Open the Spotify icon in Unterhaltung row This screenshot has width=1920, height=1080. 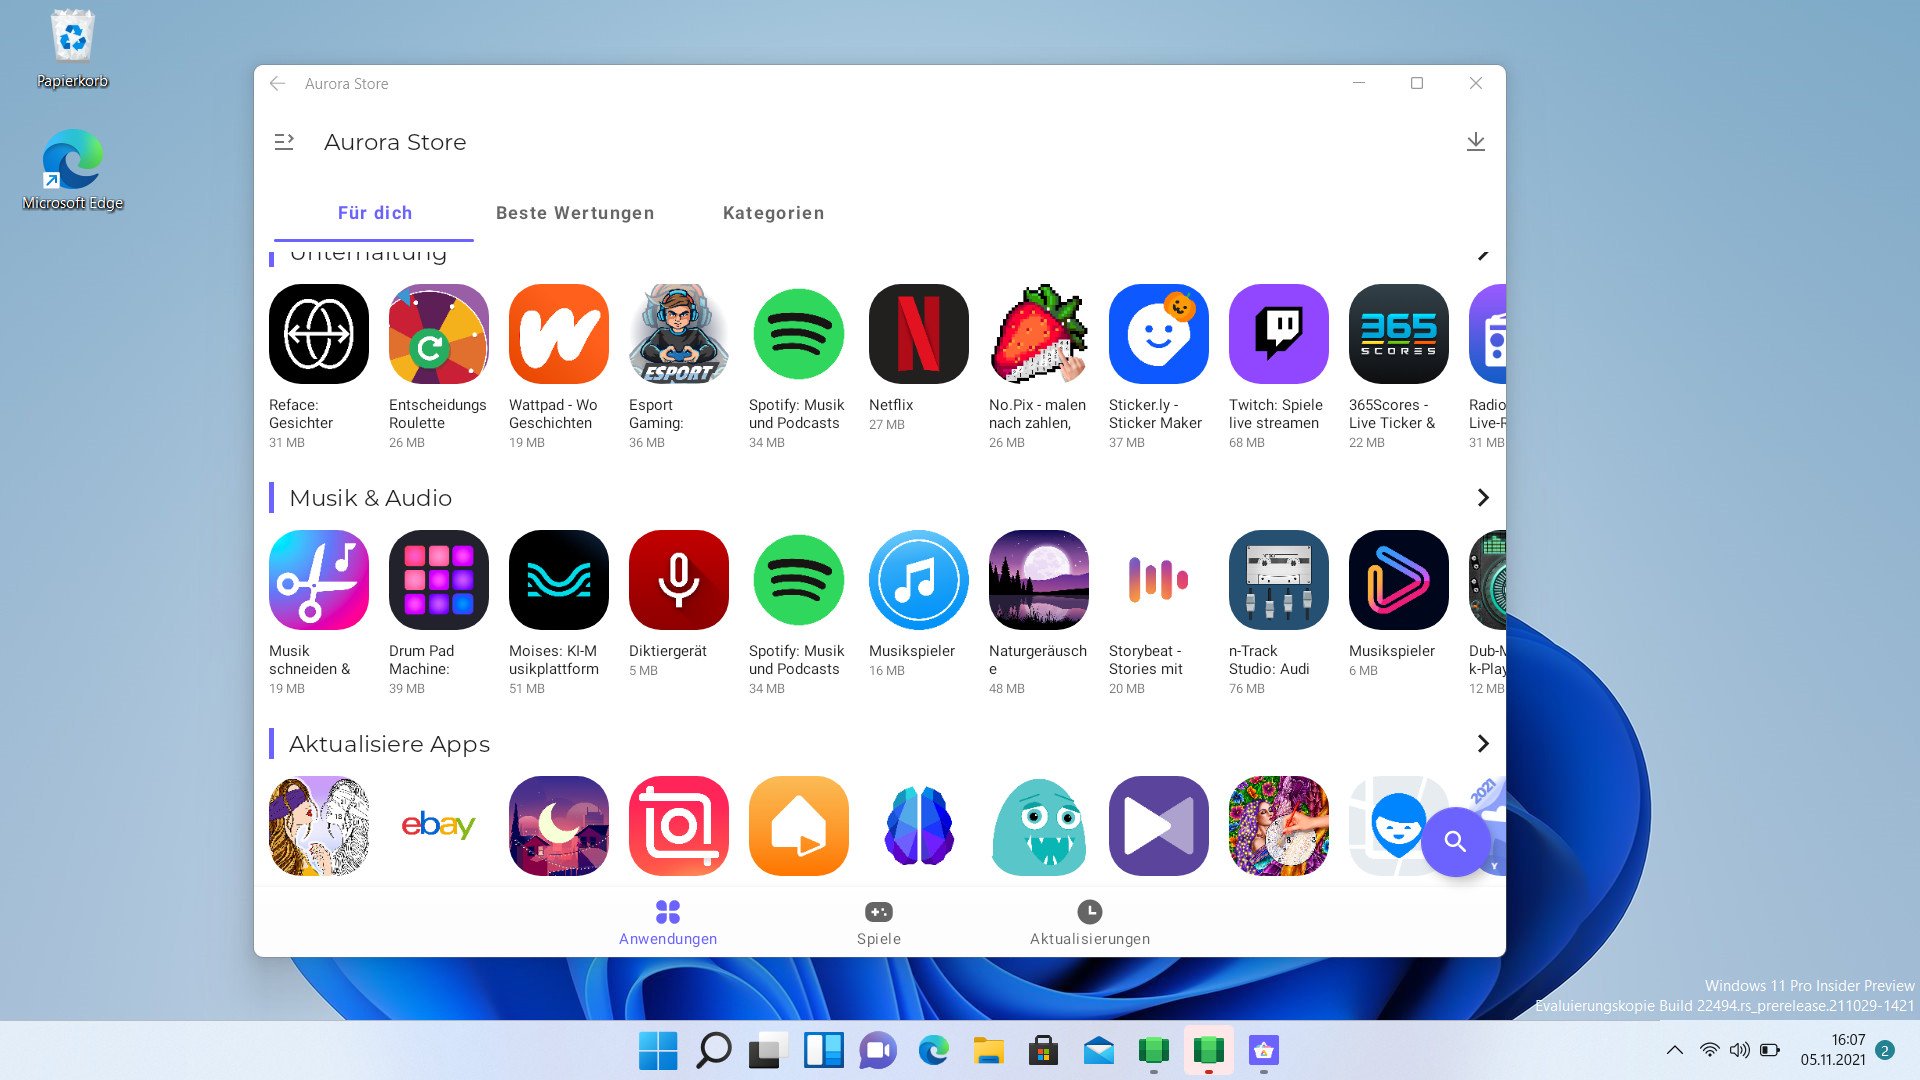(798, 334)
